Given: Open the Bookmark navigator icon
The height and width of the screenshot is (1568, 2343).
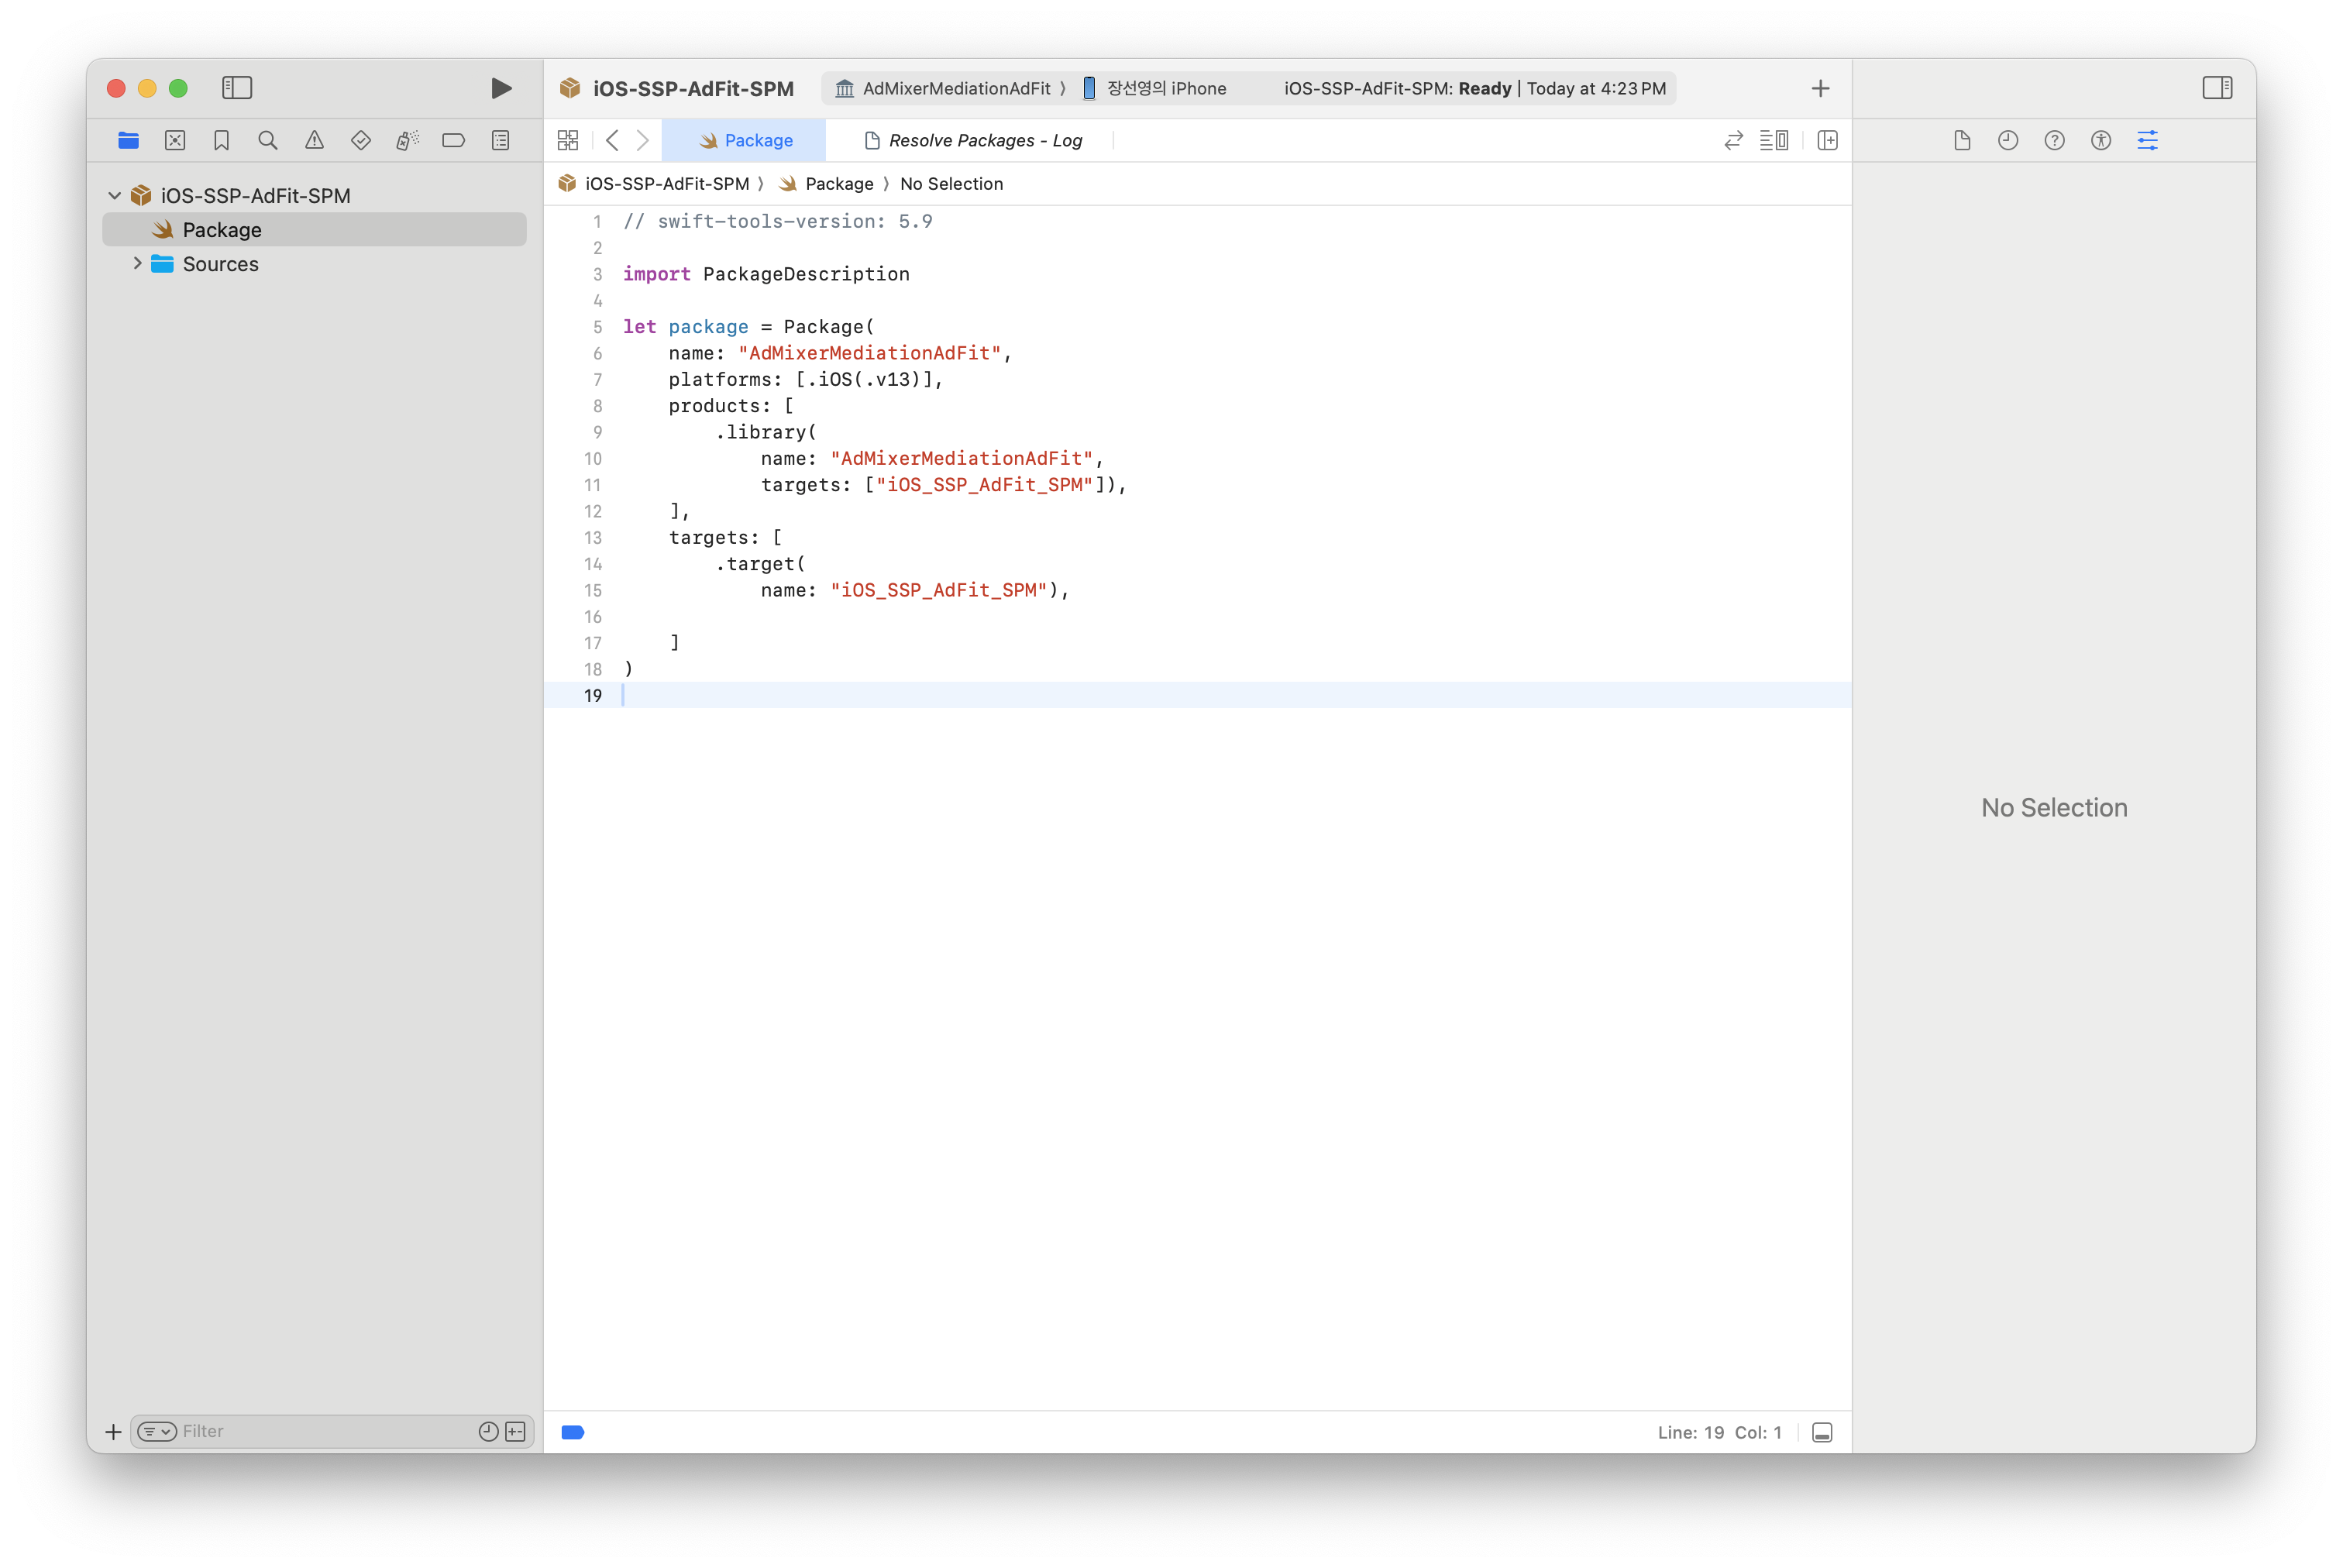Looking at the screenshot, I should [x=221, y=141].
